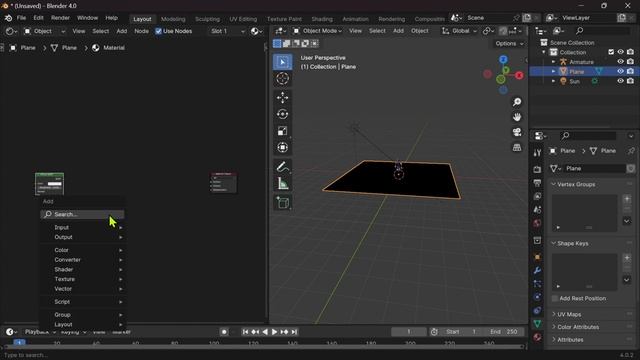
Task: Open Converter submenu in Add menu
Action: (82, 260)
